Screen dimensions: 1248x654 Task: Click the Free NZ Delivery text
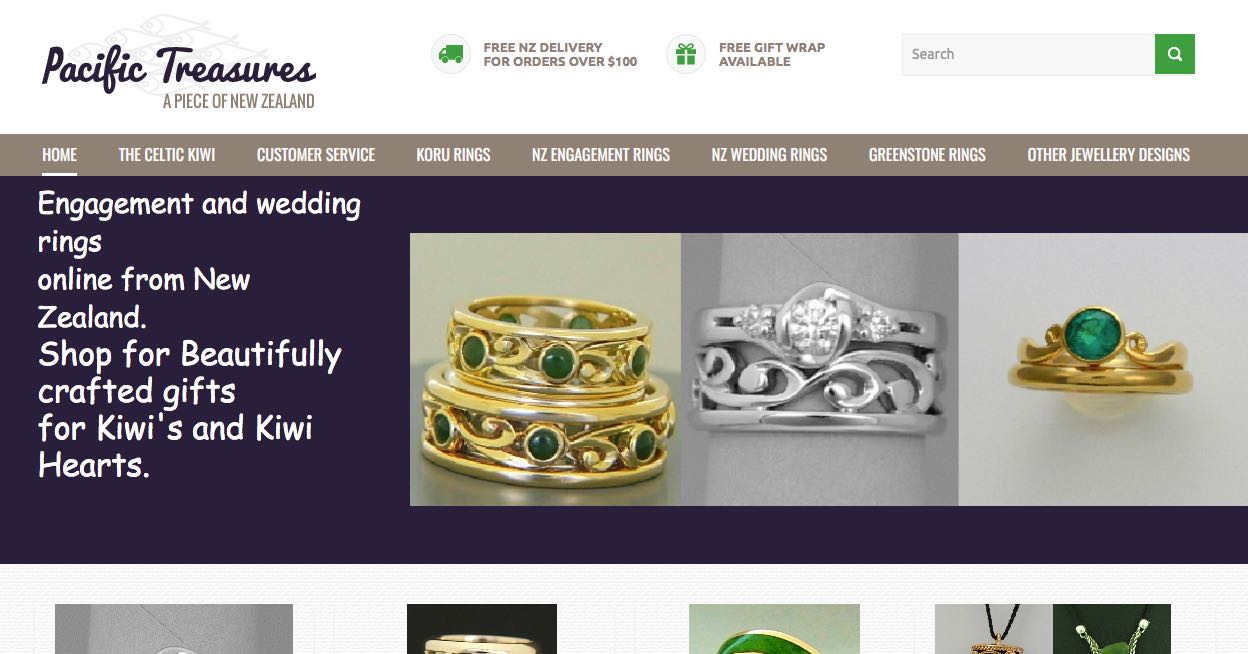pyautogui.click(x=560, y=54)
